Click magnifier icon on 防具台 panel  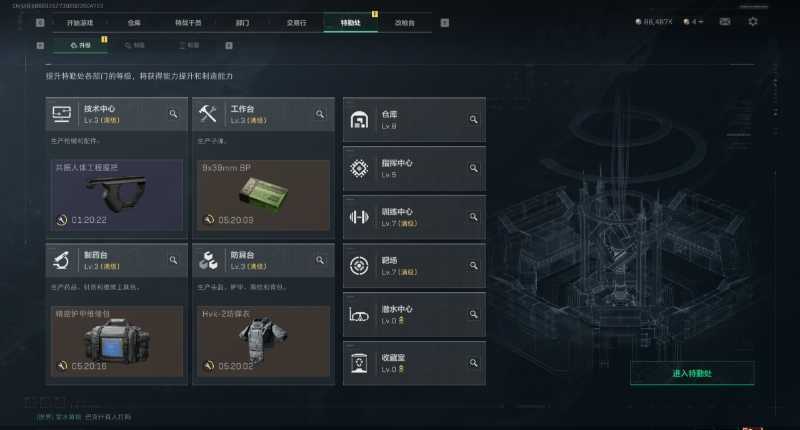coord(320,260)
